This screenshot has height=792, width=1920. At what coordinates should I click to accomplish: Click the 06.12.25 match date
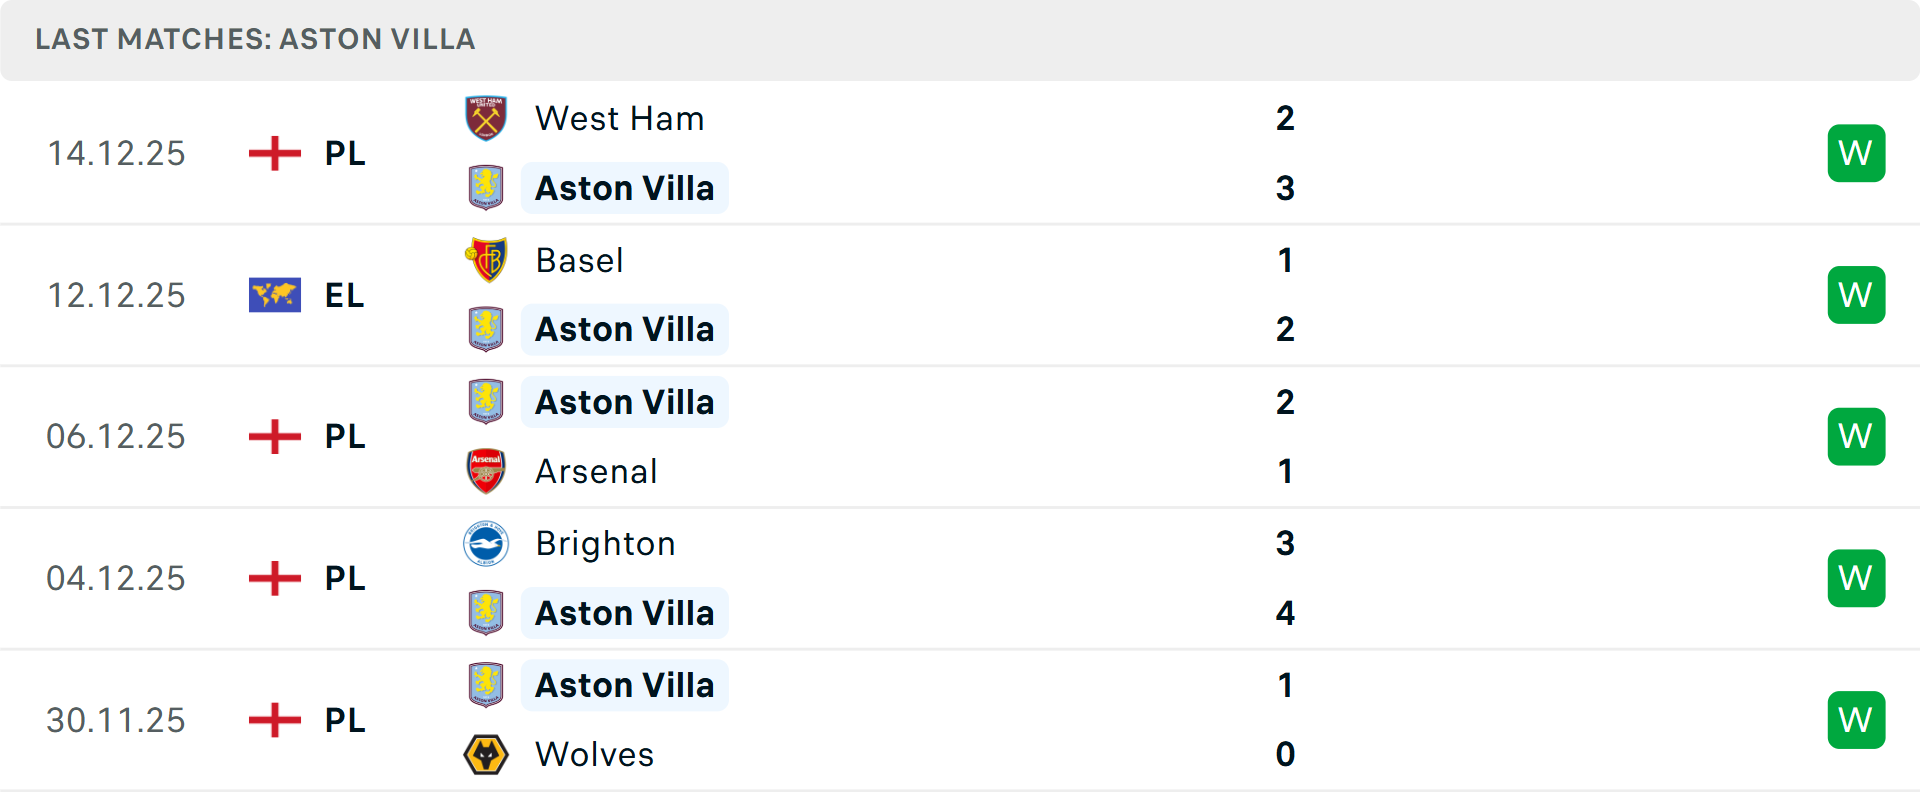coord(116,437)
